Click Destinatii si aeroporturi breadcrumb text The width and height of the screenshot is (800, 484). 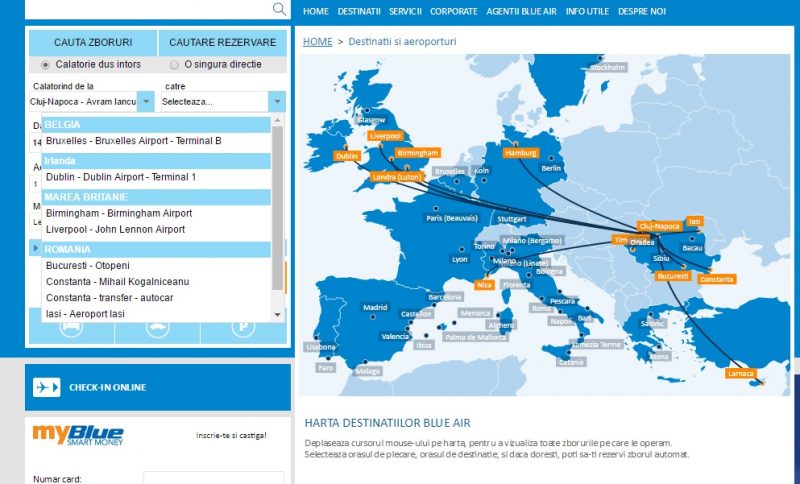coord(402,42)
